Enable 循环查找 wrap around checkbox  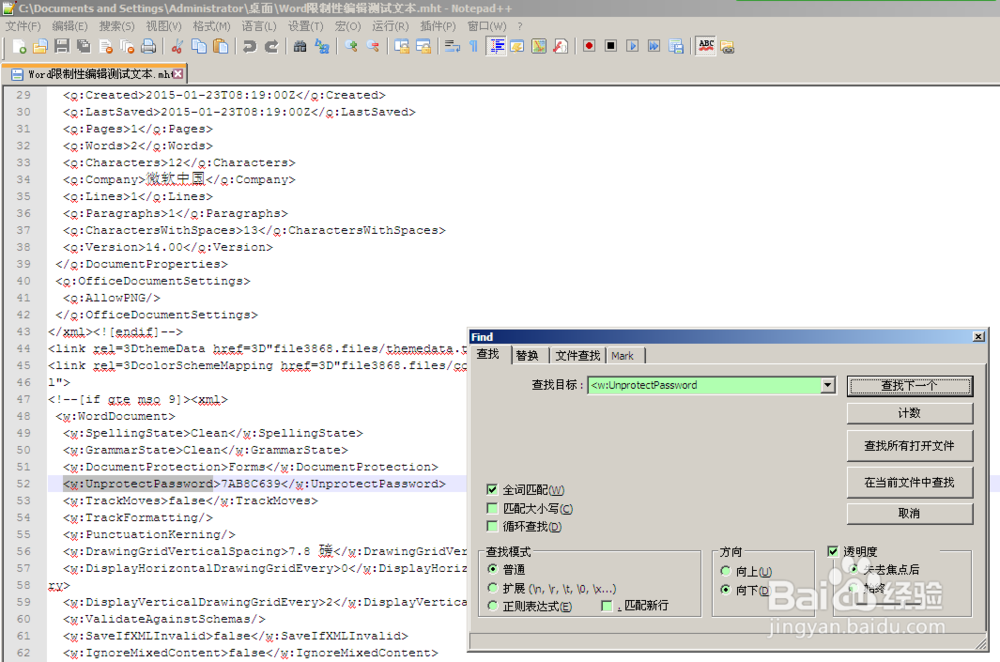click(x=492, y=526)
